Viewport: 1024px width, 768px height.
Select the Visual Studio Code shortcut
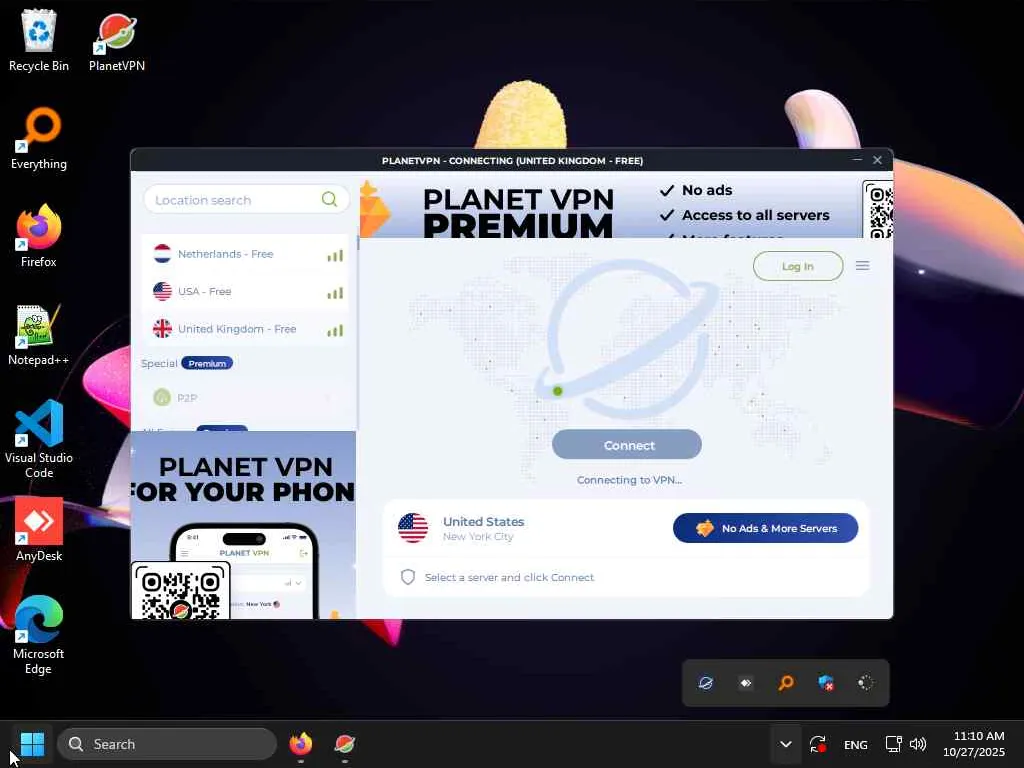[x=39, y=439]
